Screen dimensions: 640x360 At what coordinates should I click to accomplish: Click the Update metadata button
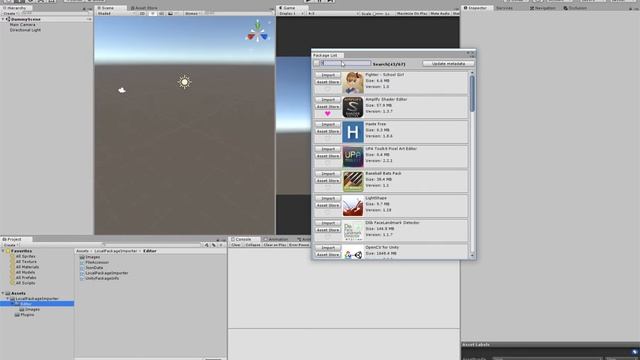(448, 64)
